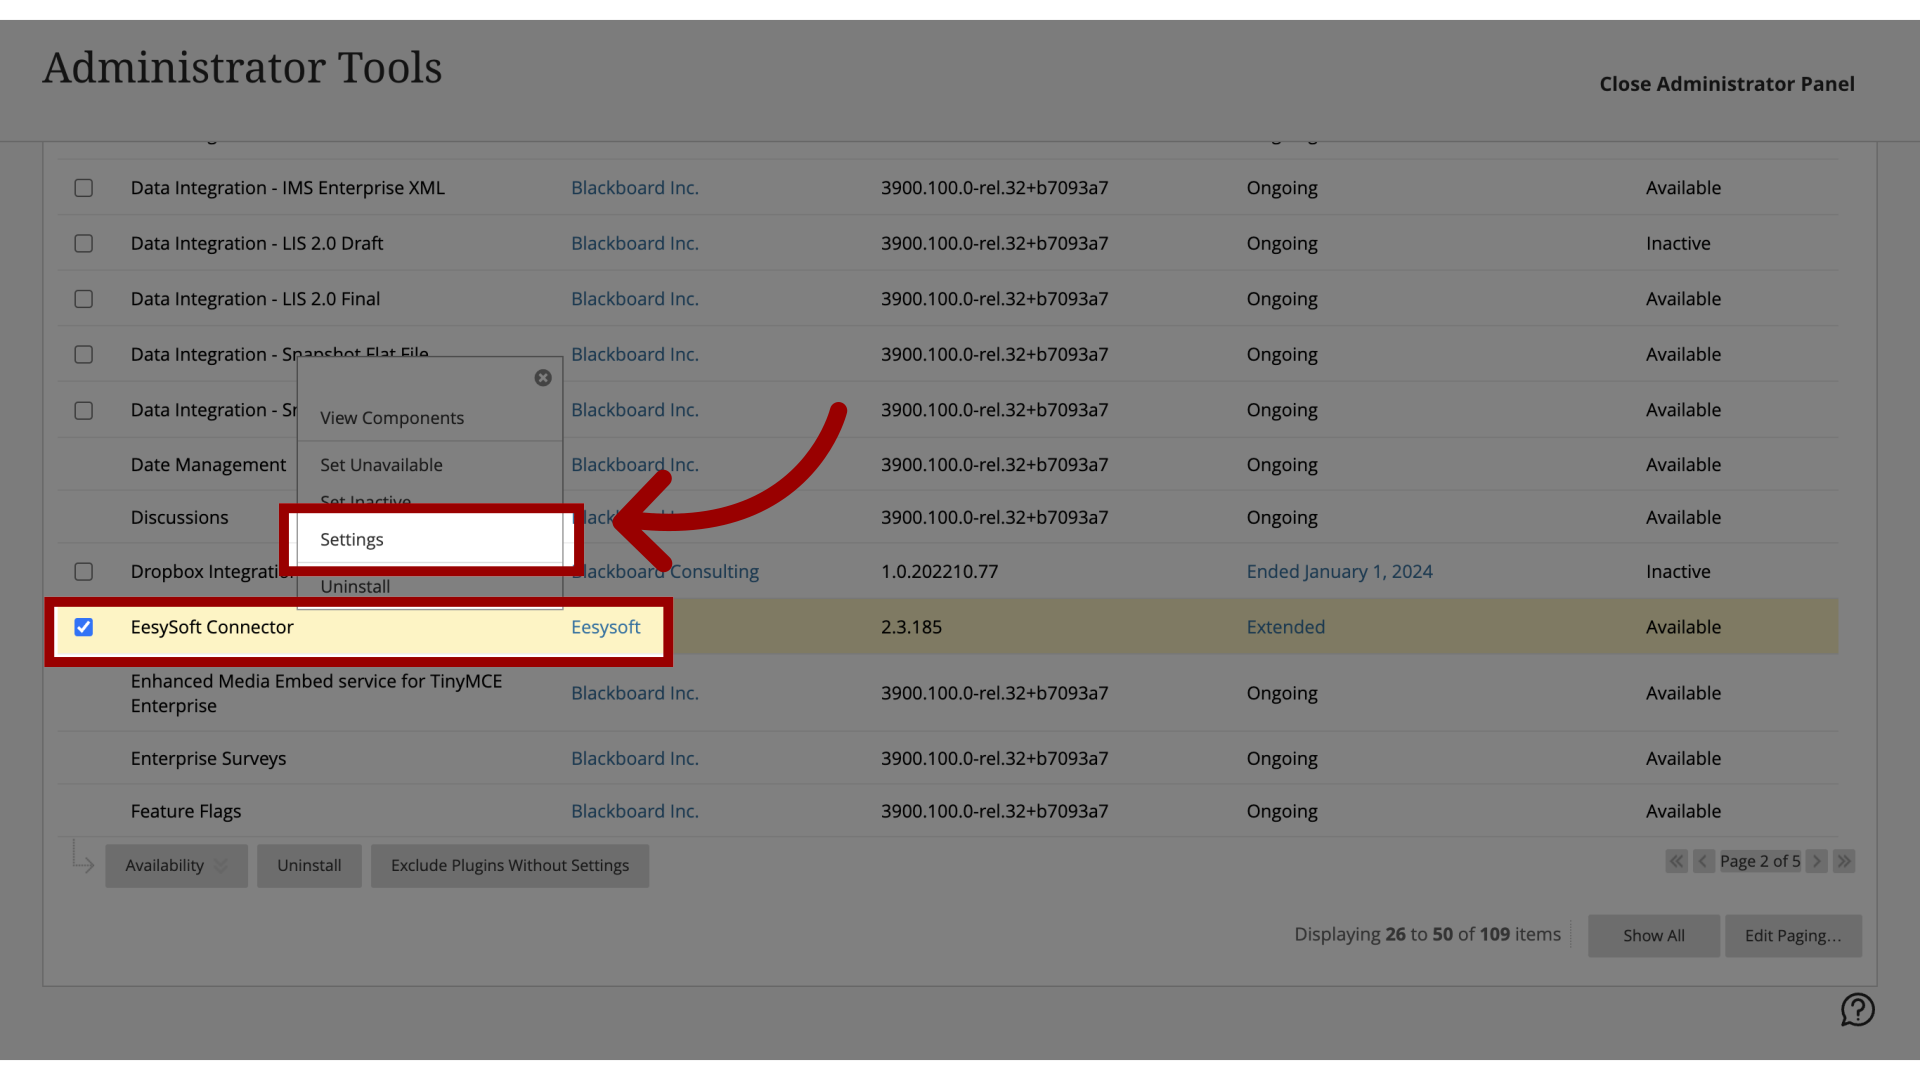Open Settings from the context menu
The width and height of the screenshot is (1920, 1080).
point(430,539)
